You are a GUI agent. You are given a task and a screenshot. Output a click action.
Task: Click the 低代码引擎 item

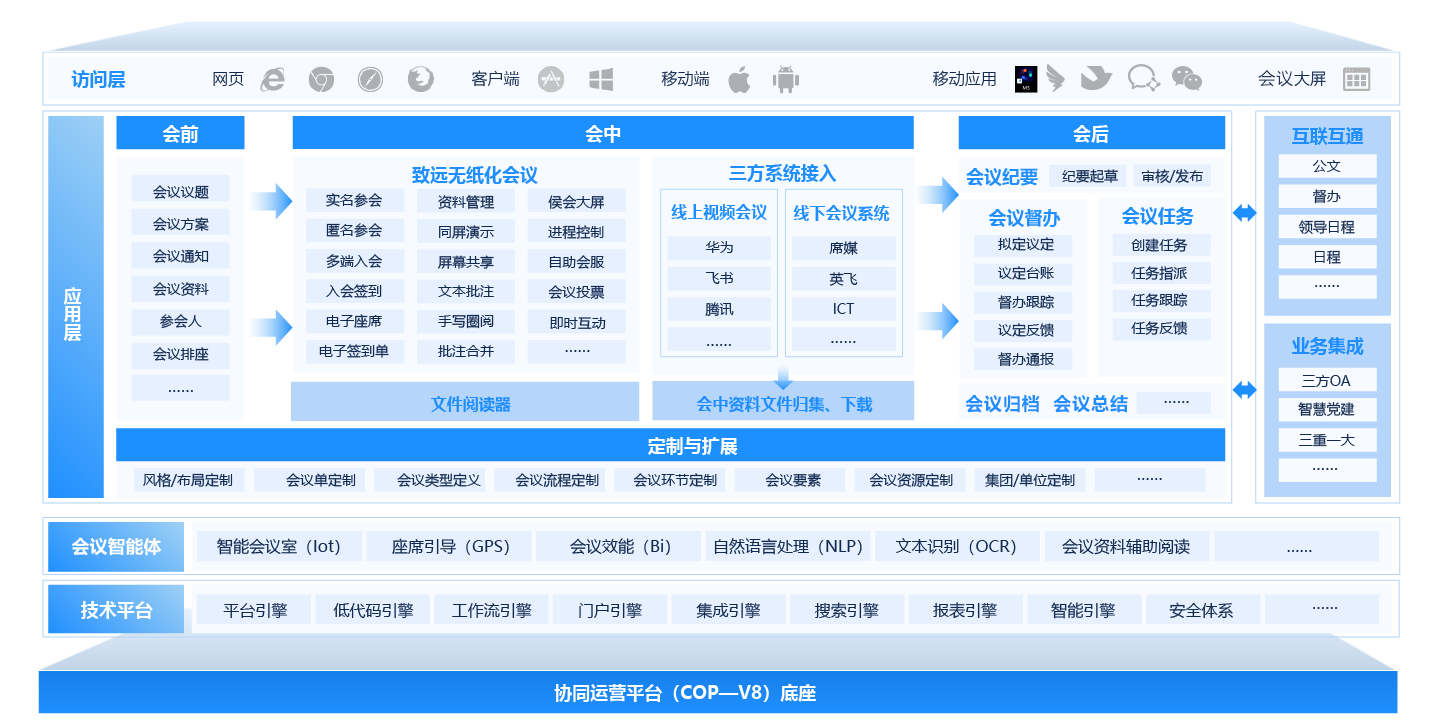(x=373, y=610)
